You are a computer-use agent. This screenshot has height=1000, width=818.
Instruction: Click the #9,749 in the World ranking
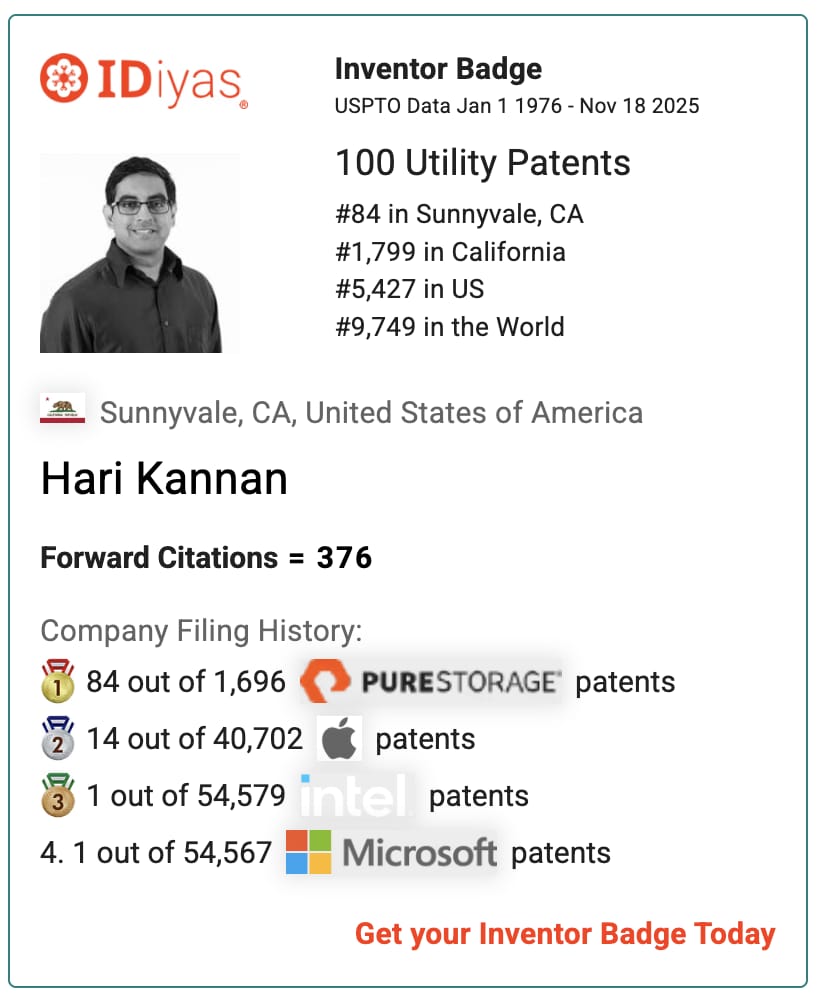[450, 327]
